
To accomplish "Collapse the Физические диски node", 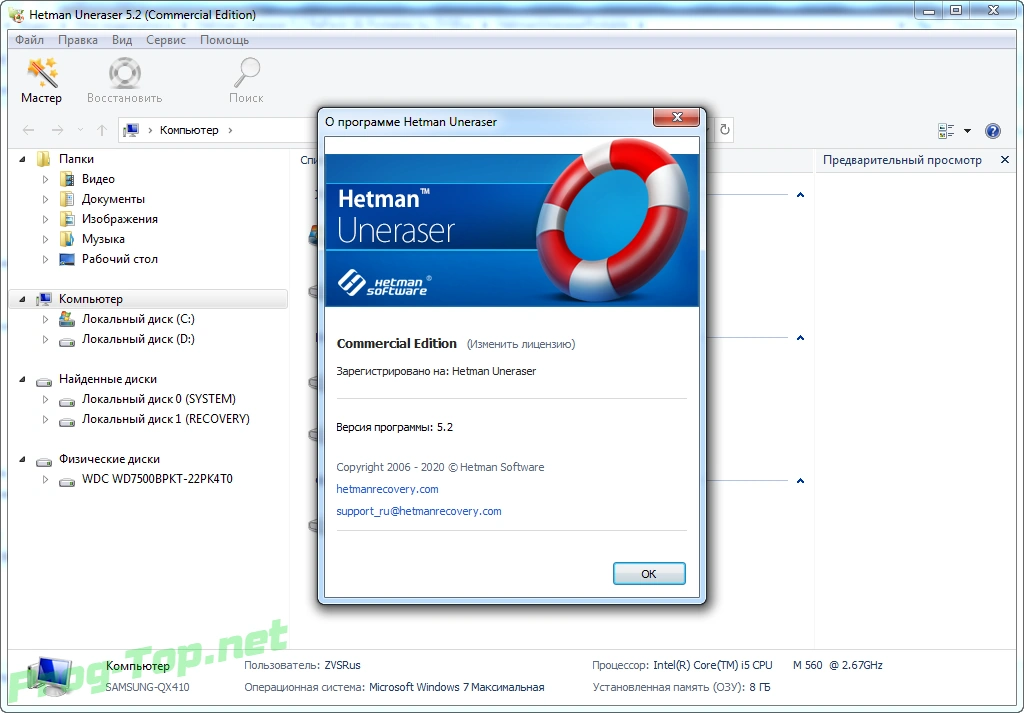I will pyautogui.click(x=22, y=460).
